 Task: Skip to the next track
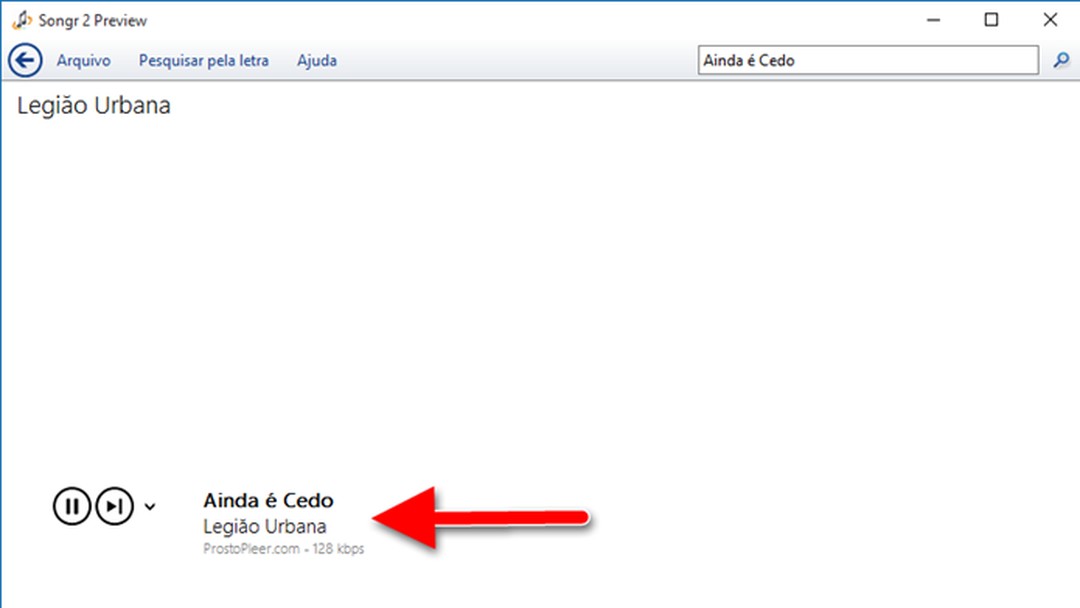tap(114, 506)
